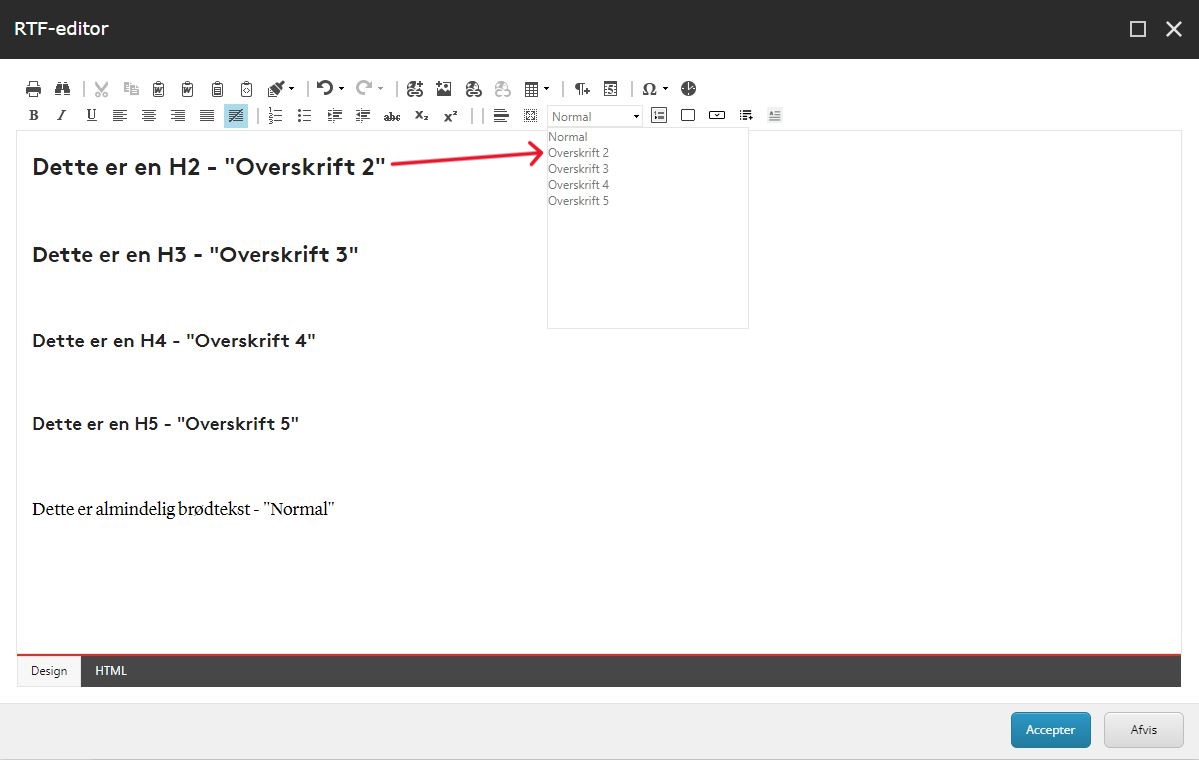Viewport: 1199px width, 760px height.
Task: Toggle italic formatting
Action: 61,115
